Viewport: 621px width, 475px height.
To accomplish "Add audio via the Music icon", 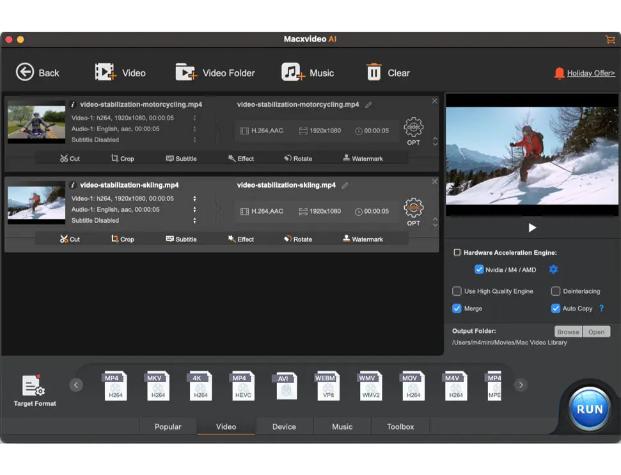I will coord(293,72).
